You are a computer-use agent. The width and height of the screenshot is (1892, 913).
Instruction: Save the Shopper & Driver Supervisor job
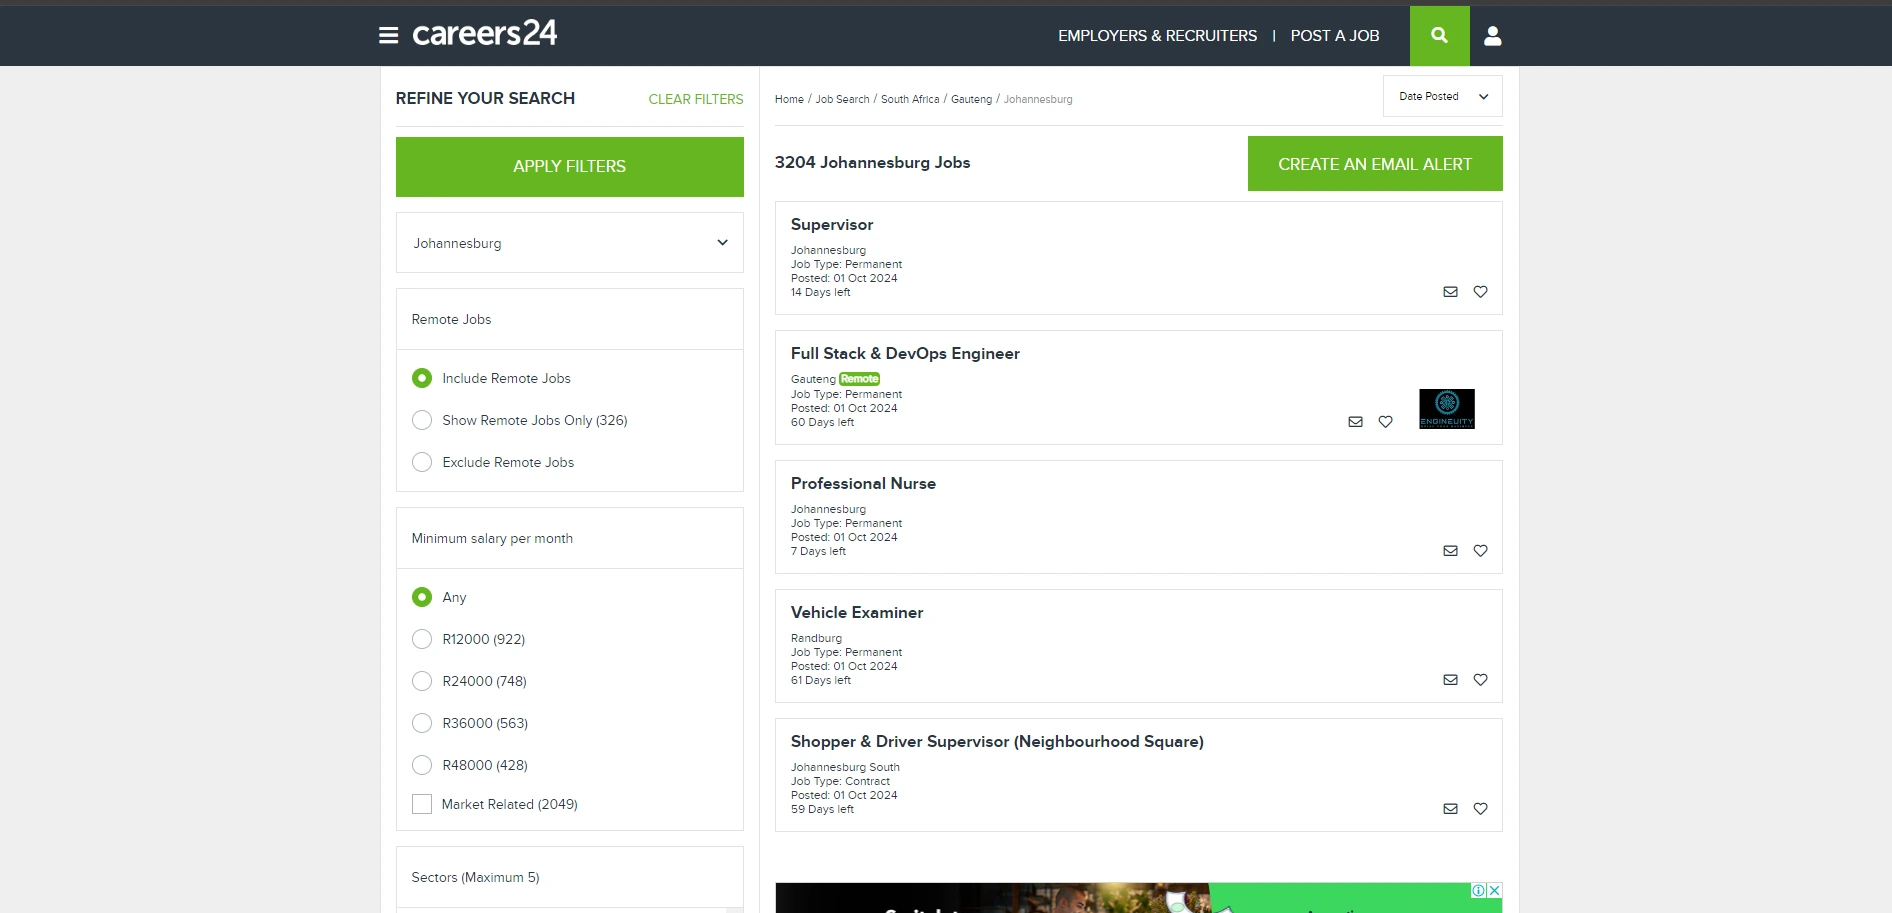[x=1481, y=809]
